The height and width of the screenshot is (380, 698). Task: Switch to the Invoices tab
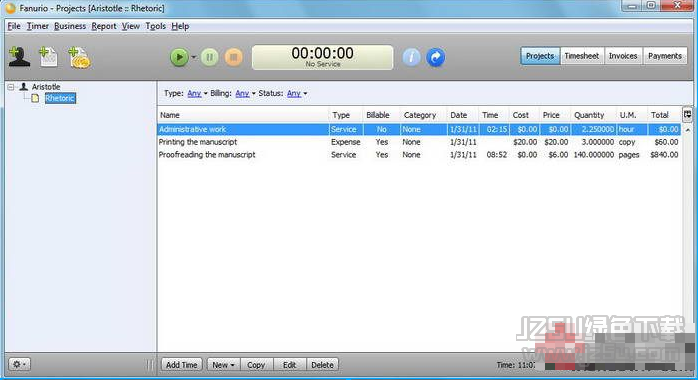coord(623,56)
